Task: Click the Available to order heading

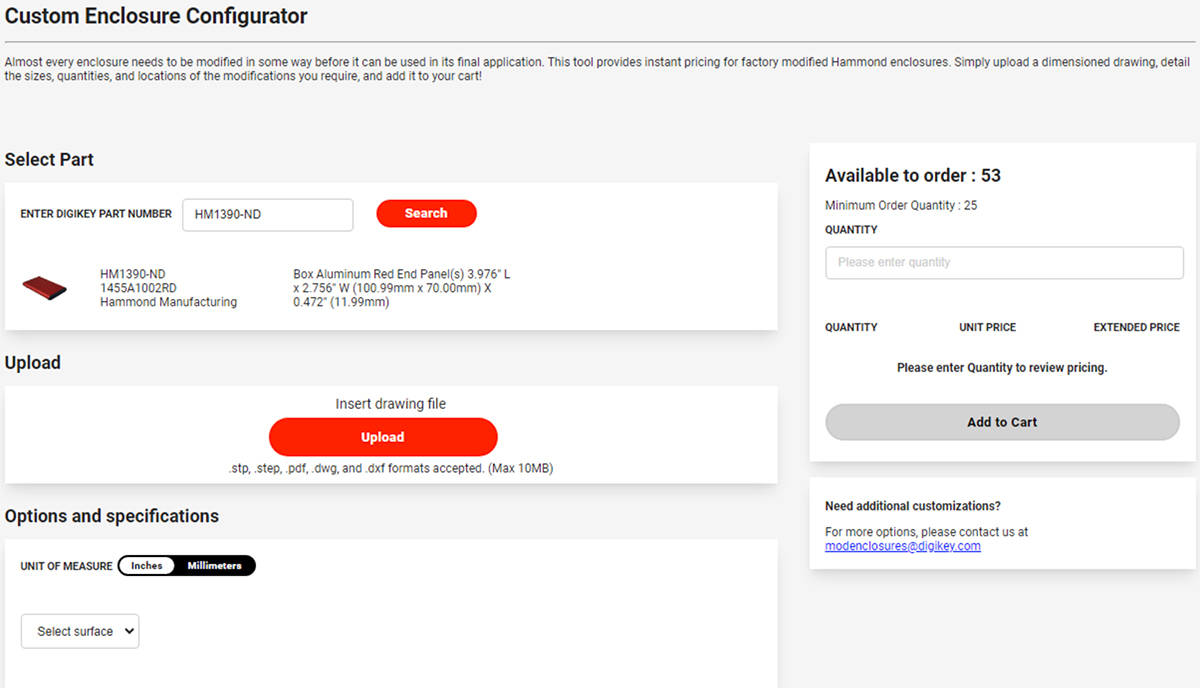Action: point(913,175)
